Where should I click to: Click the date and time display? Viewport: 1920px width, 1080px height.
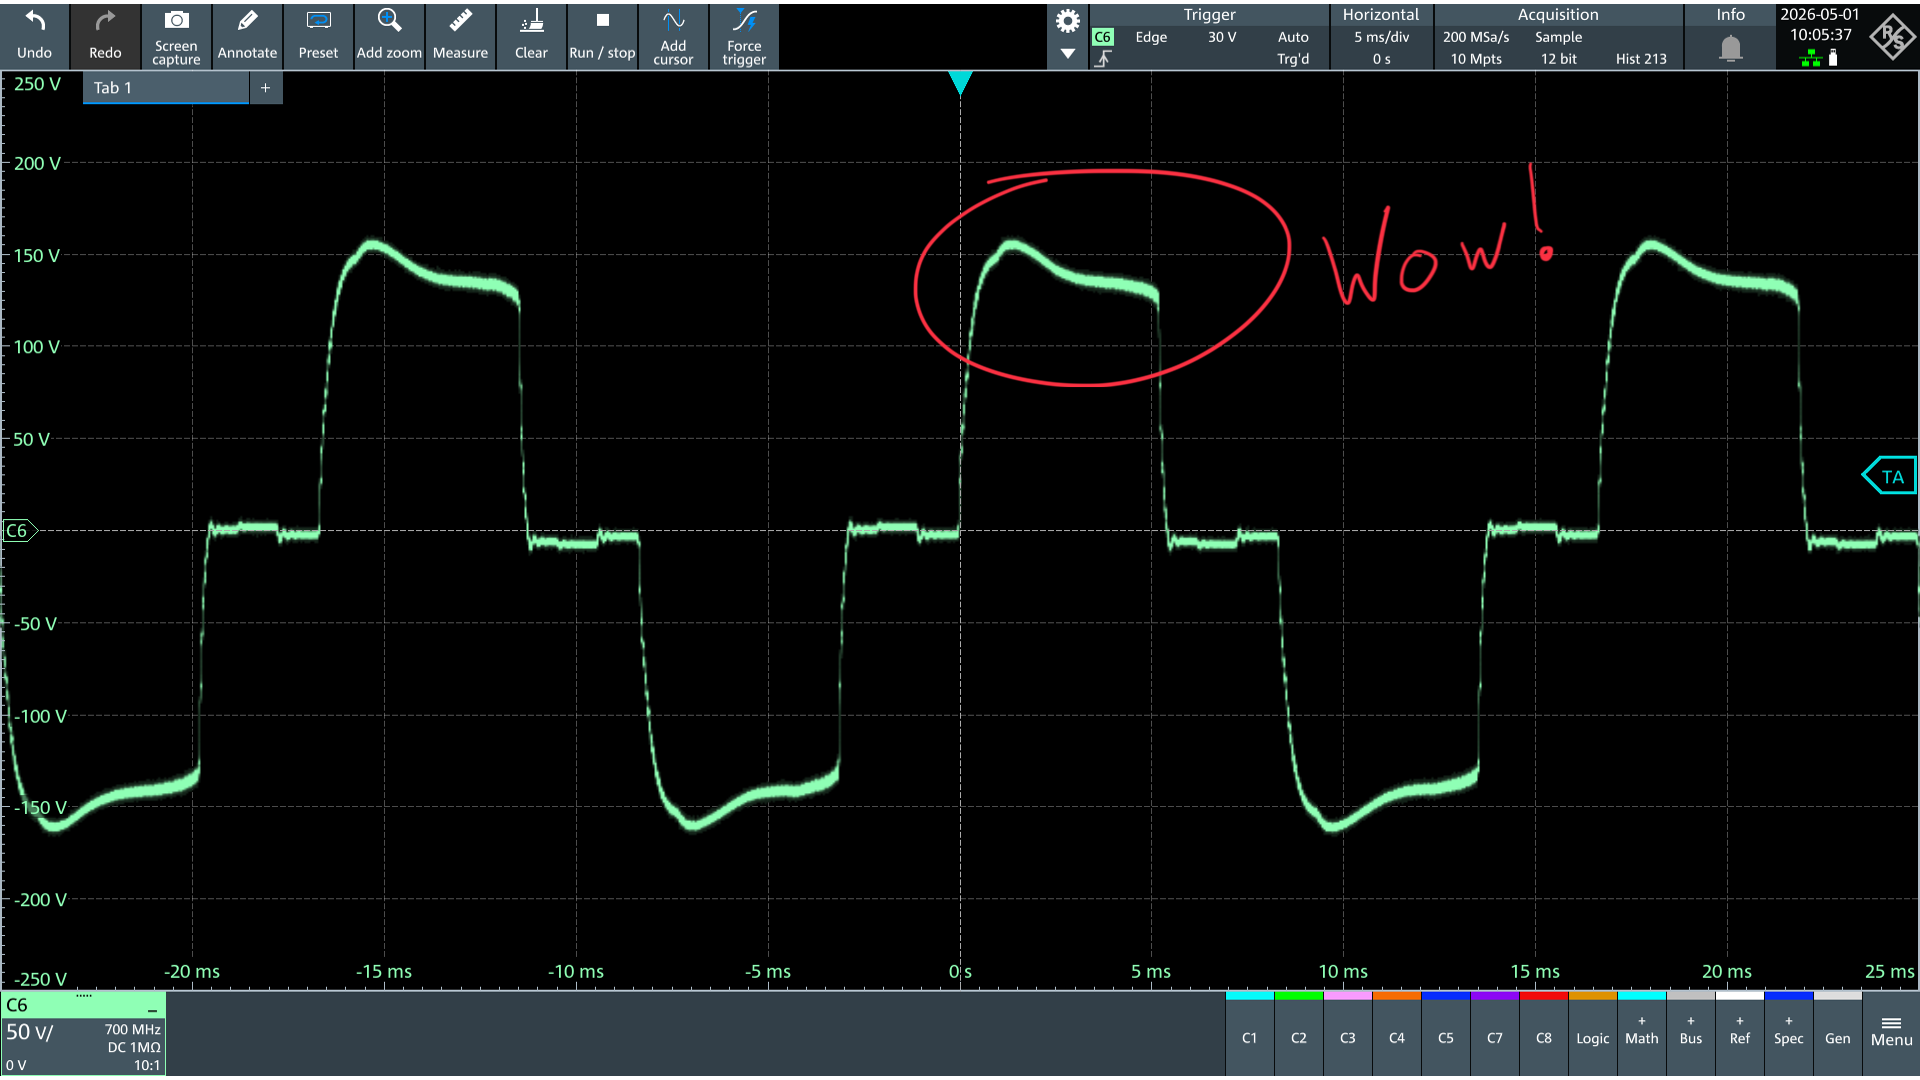pos(1820,24)
